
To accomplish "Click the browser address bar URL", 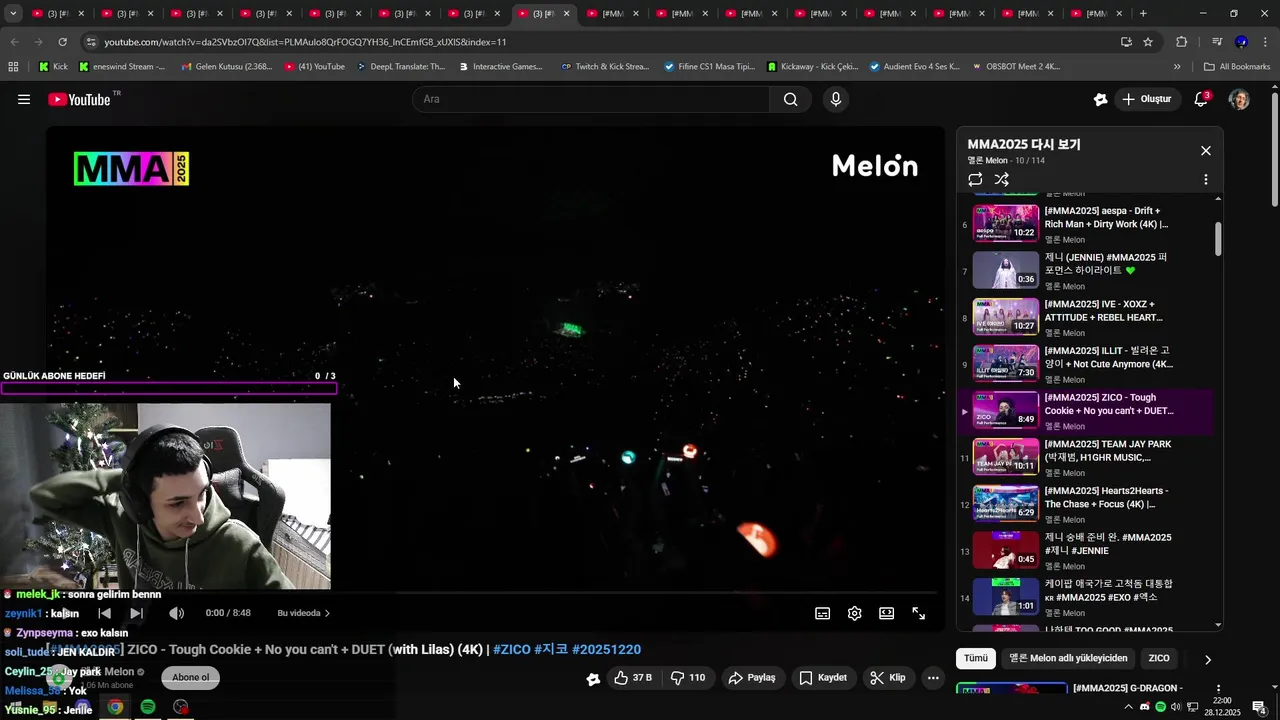I will coord(305,42).
